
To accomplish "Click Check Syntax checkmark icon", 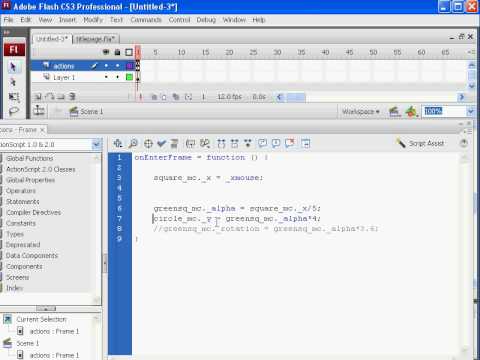I will point(161,143).
